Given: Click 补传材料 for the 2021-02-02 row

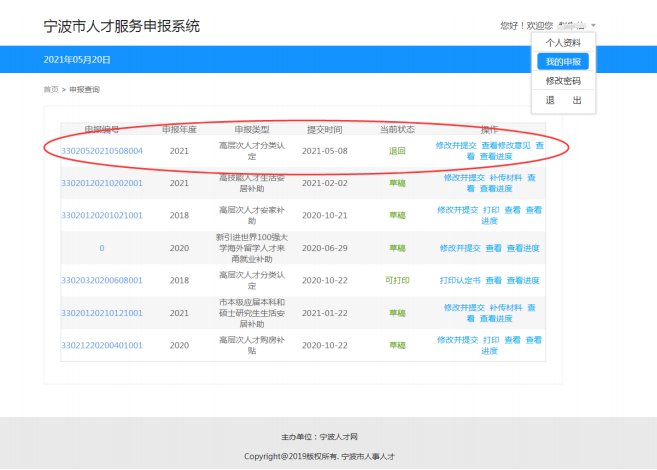Looking at the screenshot, I should point(506,178).
